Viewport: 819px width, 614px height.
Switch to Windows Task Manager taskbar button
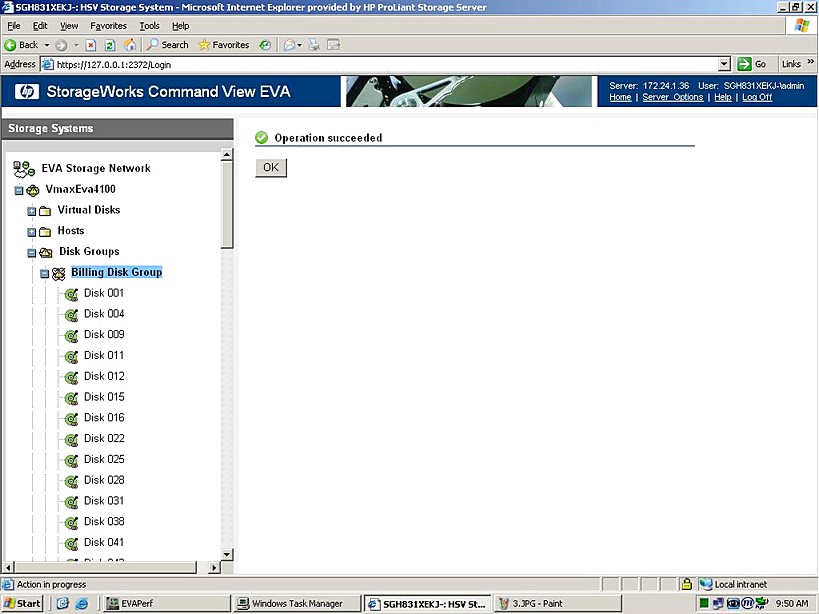click(x=298, y=604)
